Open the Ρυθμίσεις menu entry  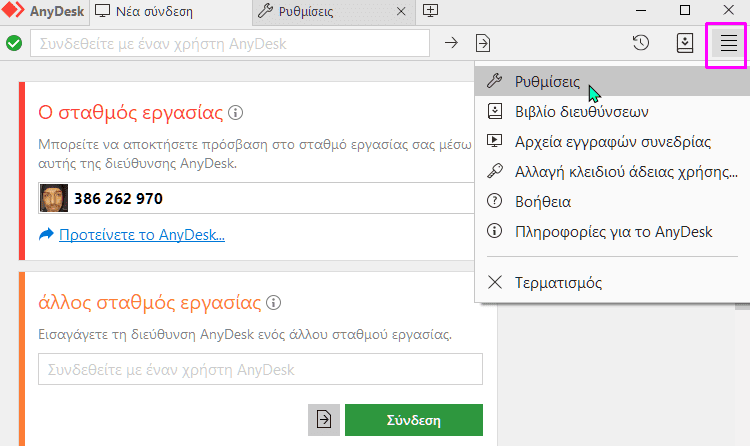612,81
